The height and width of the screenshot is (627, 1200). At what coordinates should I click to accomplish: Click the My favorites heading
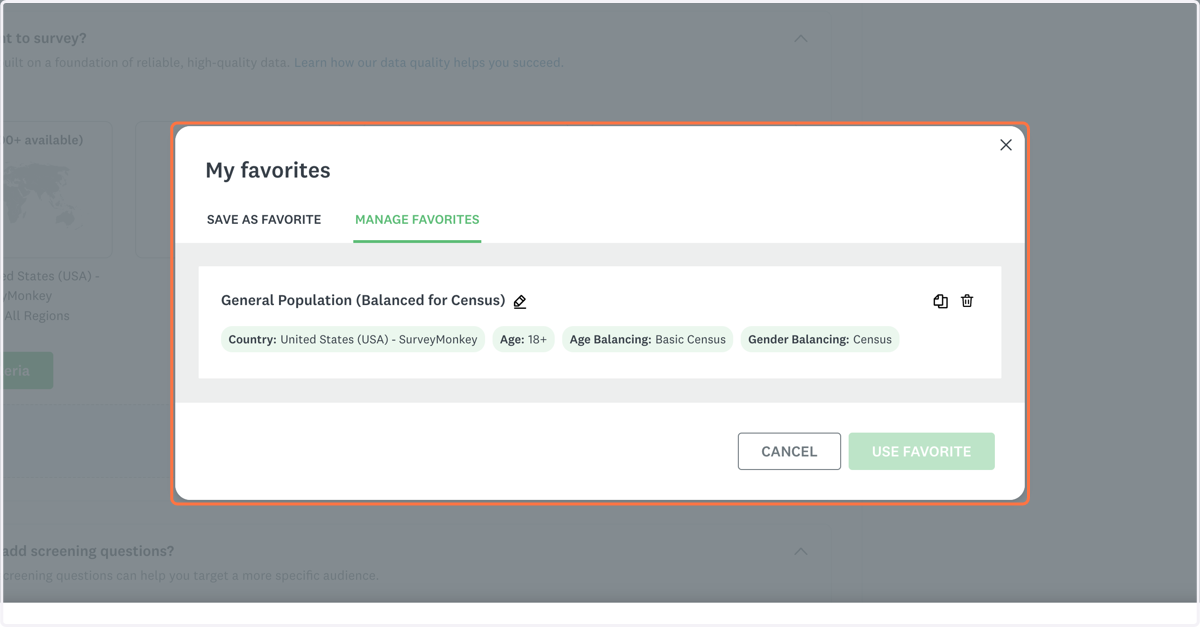[x=268, y=170]
